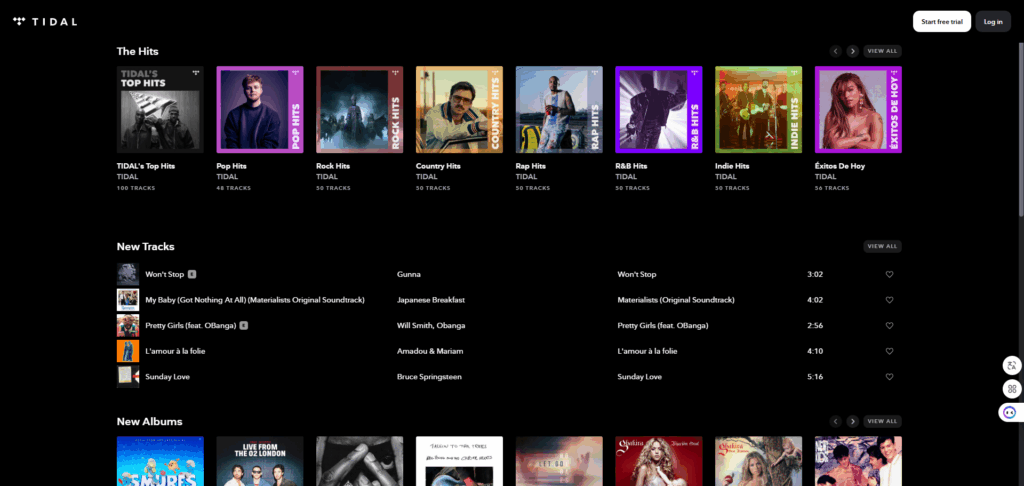View all New Tracks
The width and height of the screenshot is (1024, 486).
[882, 246]
